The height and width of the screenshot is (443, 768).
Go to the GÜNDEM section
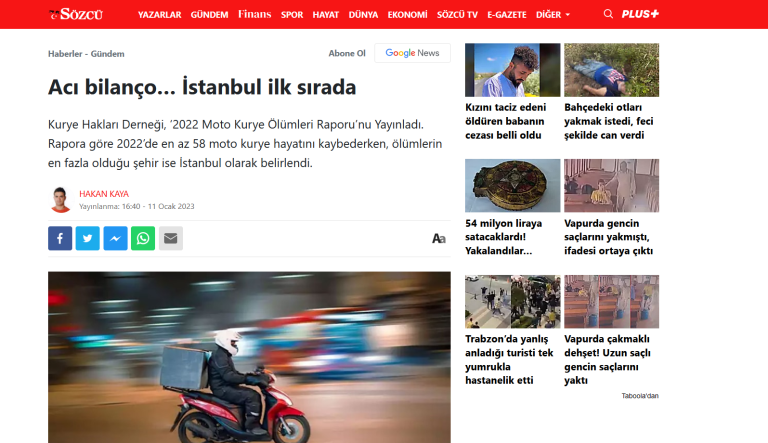coord(209,15)
